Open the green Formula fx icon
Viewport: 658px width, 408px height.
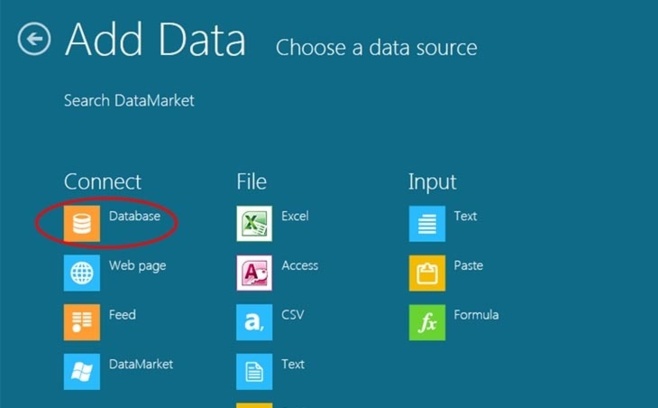pyautogui.click(x=427, y=322)
